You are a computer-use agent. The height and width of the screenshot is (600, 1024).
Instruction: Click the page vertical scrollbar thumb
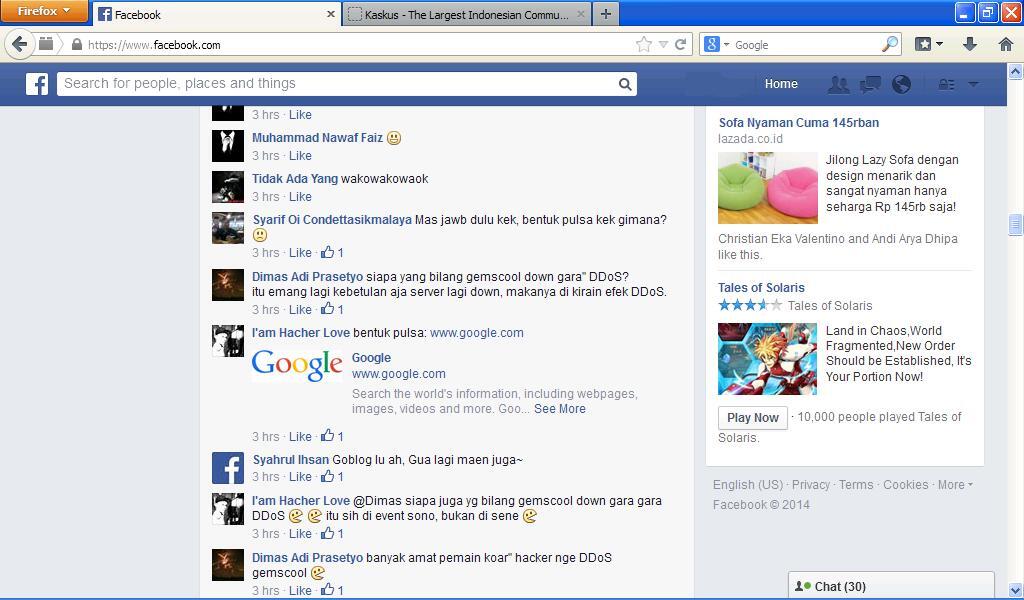[1015, 225]
